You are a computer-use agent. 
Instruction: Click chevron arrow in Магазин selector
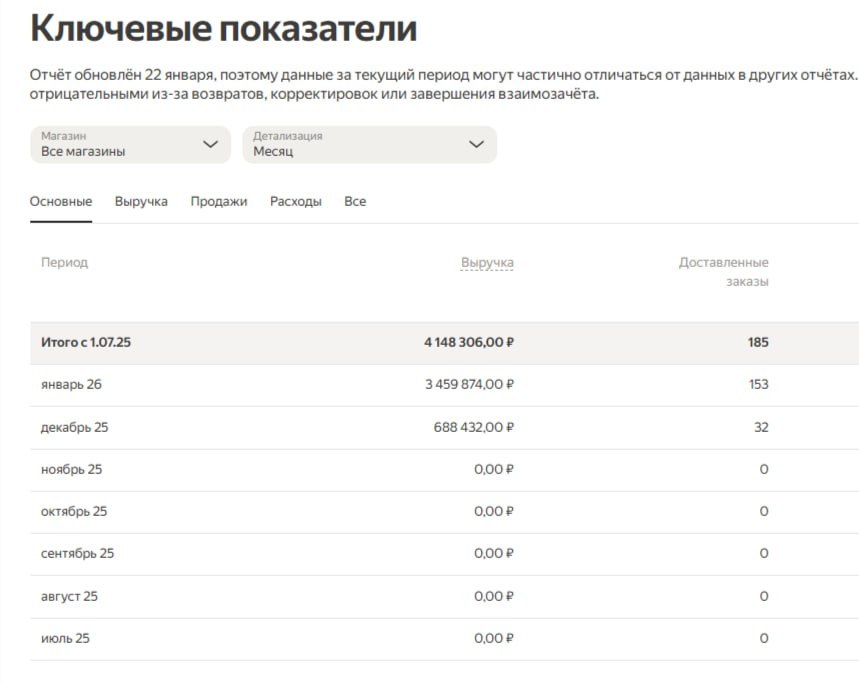[x=210, y=145]
